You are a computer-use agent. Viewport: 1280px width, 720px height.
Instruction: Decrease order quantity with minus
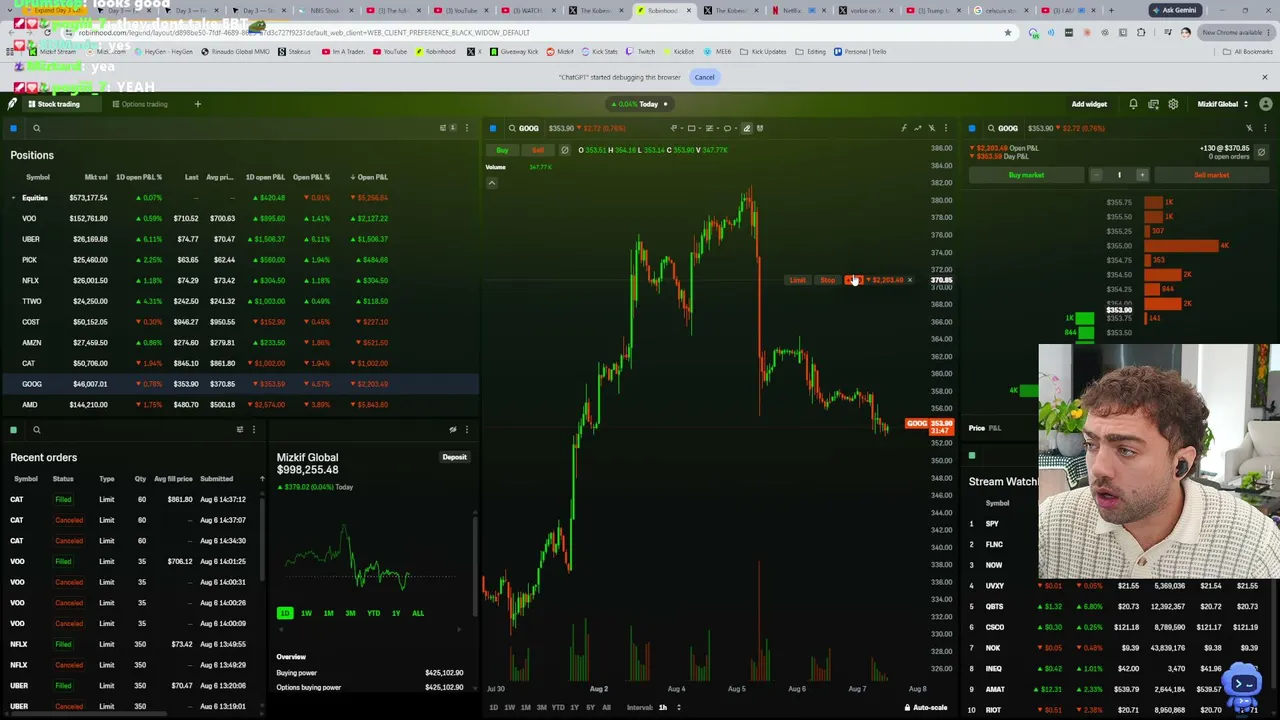(x=1096, y=175)
